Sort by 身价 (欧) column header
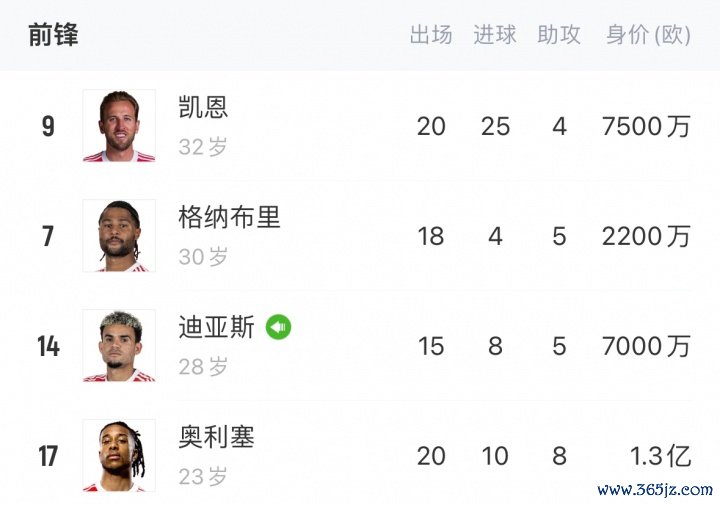 click(648, 35)
